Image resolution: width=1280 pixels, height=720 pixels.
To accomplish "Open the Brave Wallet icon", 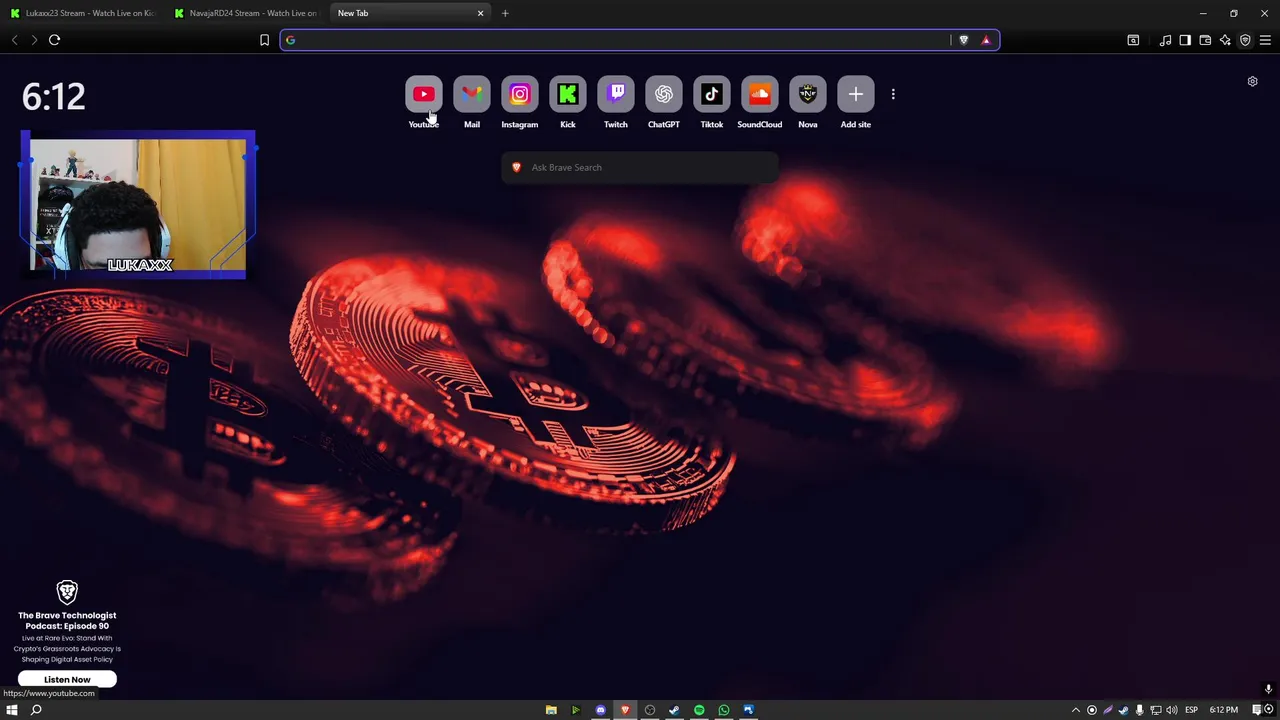I will [1205, 40].
